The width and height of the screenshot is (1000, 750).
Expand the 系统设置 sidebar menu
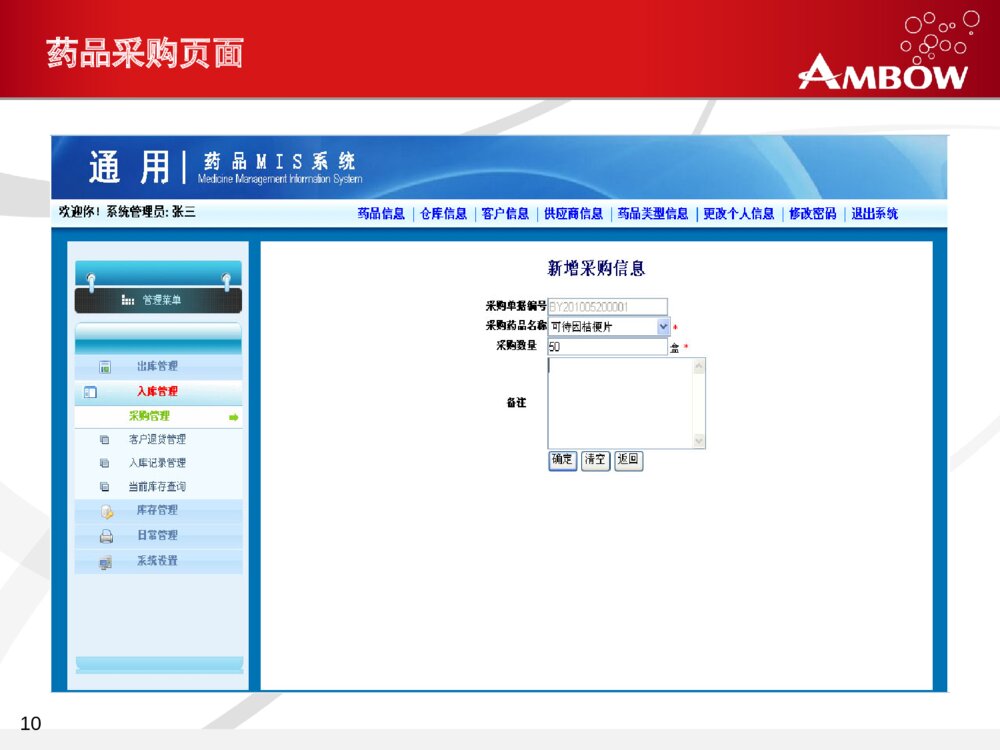[158, 561]
